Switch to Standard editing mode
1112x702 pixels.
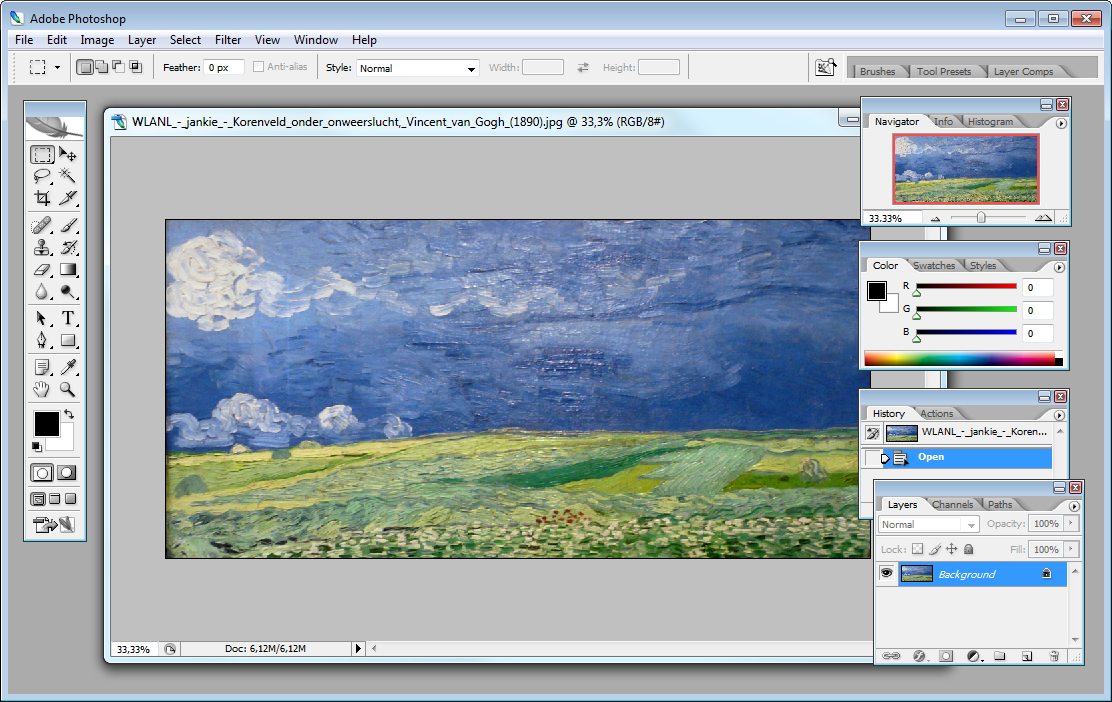point(42,473)
